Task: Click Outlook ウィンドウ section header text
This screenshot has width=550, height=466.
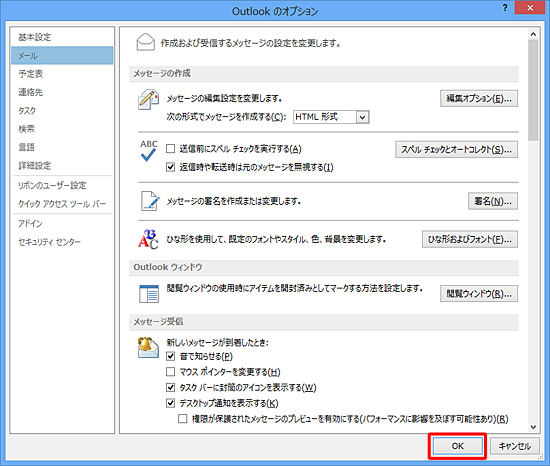Action: point(168,267)
